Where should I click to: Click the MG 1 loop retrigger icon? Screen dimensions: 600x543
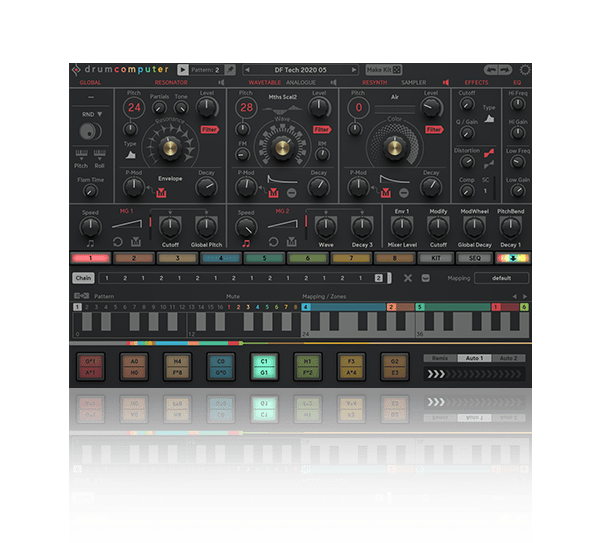(x=117, y=242)
